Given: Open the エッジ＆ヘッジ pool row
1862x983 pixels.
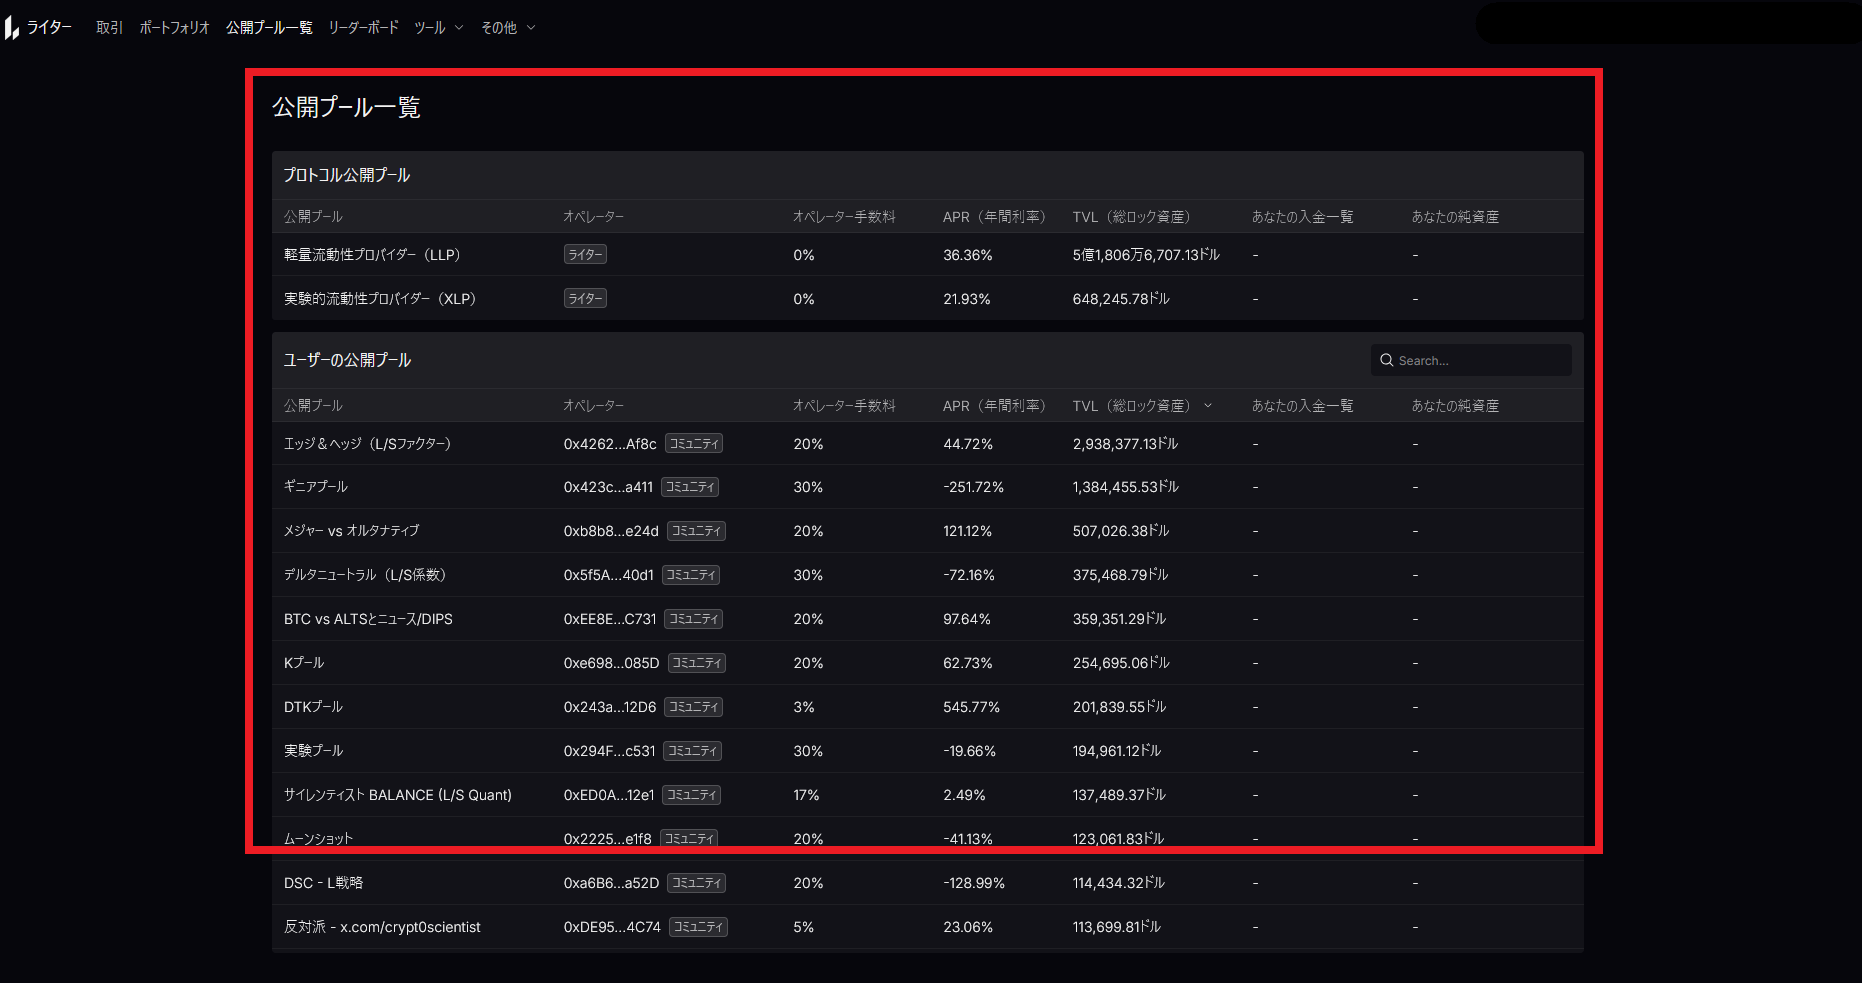Looking at the screenshot, I should click(x=367, y=444).
